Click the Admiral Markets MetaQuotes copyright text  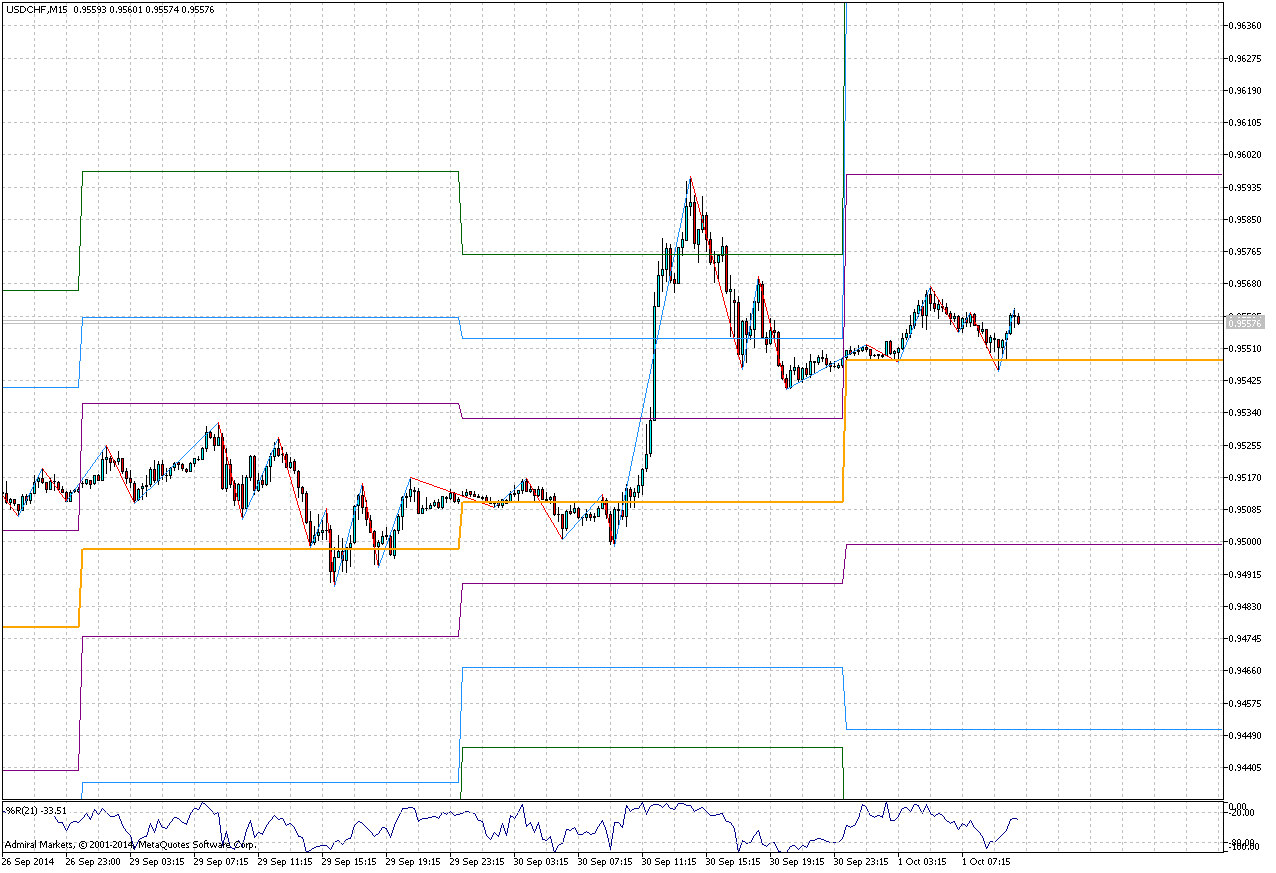130,845
